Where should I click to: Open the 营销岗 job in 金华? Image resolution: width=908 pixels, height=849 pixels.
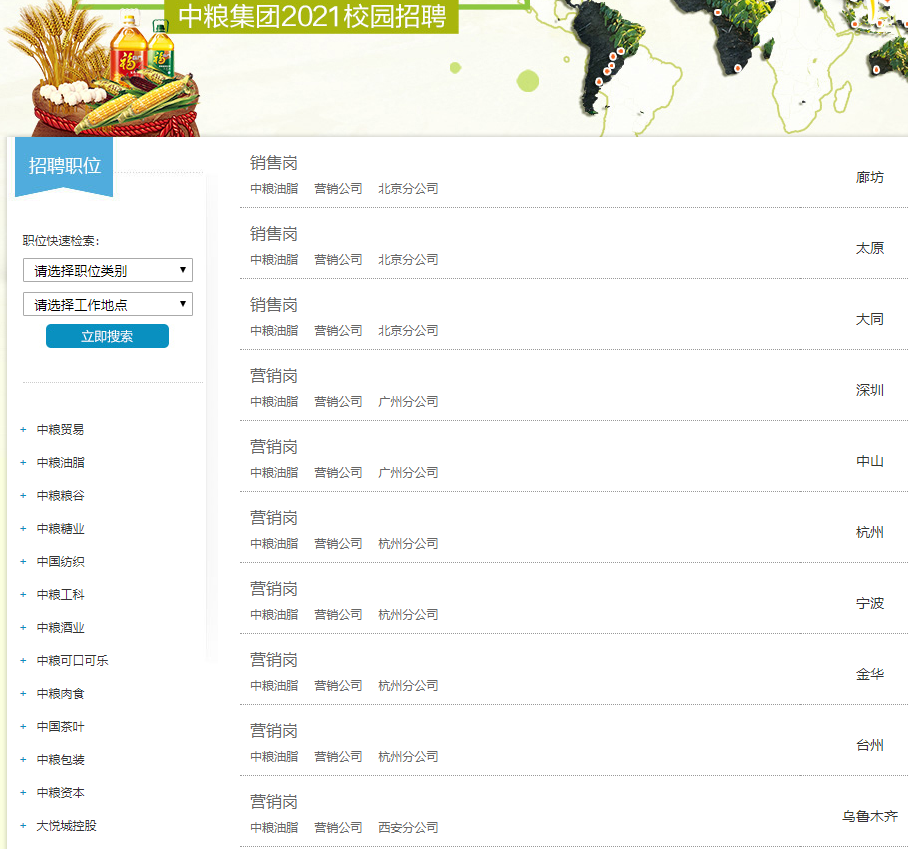tap(273, 660)
